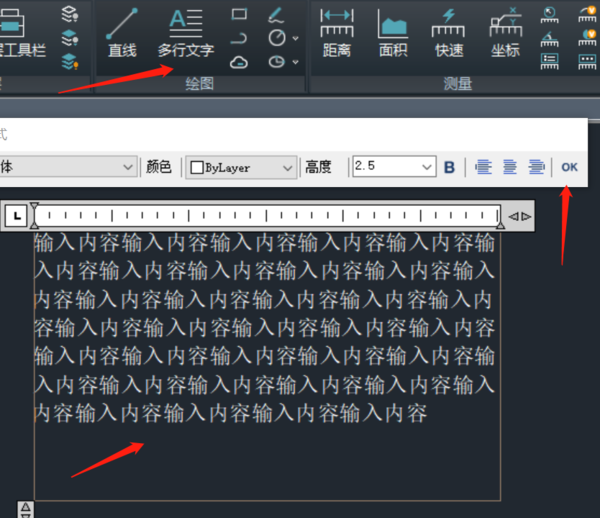The height and width of the screenshot is (518, 600).
Task: Click the angle measure icon
Action: (x=549, y=39)
